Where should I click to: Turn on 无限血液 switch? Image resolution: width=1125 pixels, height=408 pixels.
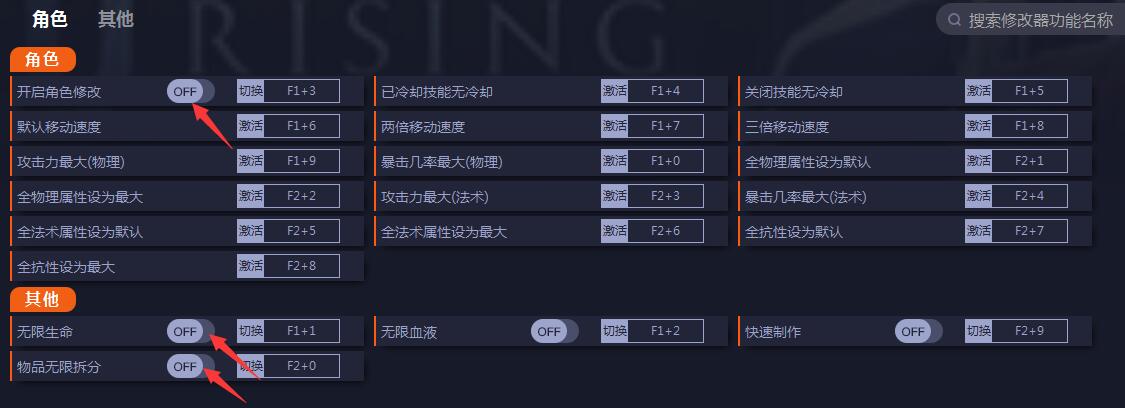(554, 331)
